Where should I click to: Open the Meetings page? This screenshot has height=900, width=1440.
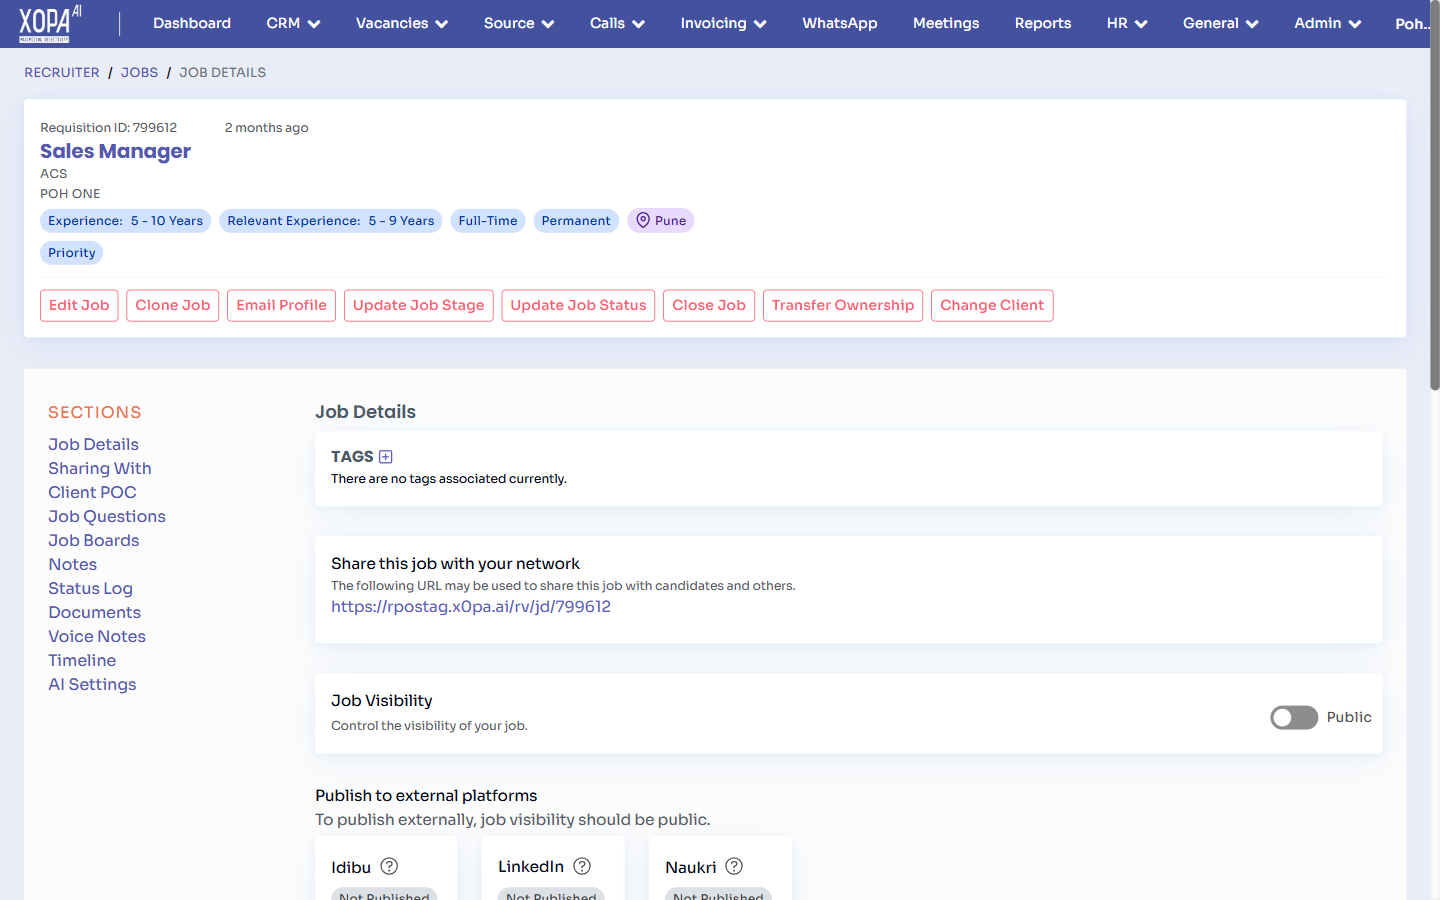click(946, 23)
